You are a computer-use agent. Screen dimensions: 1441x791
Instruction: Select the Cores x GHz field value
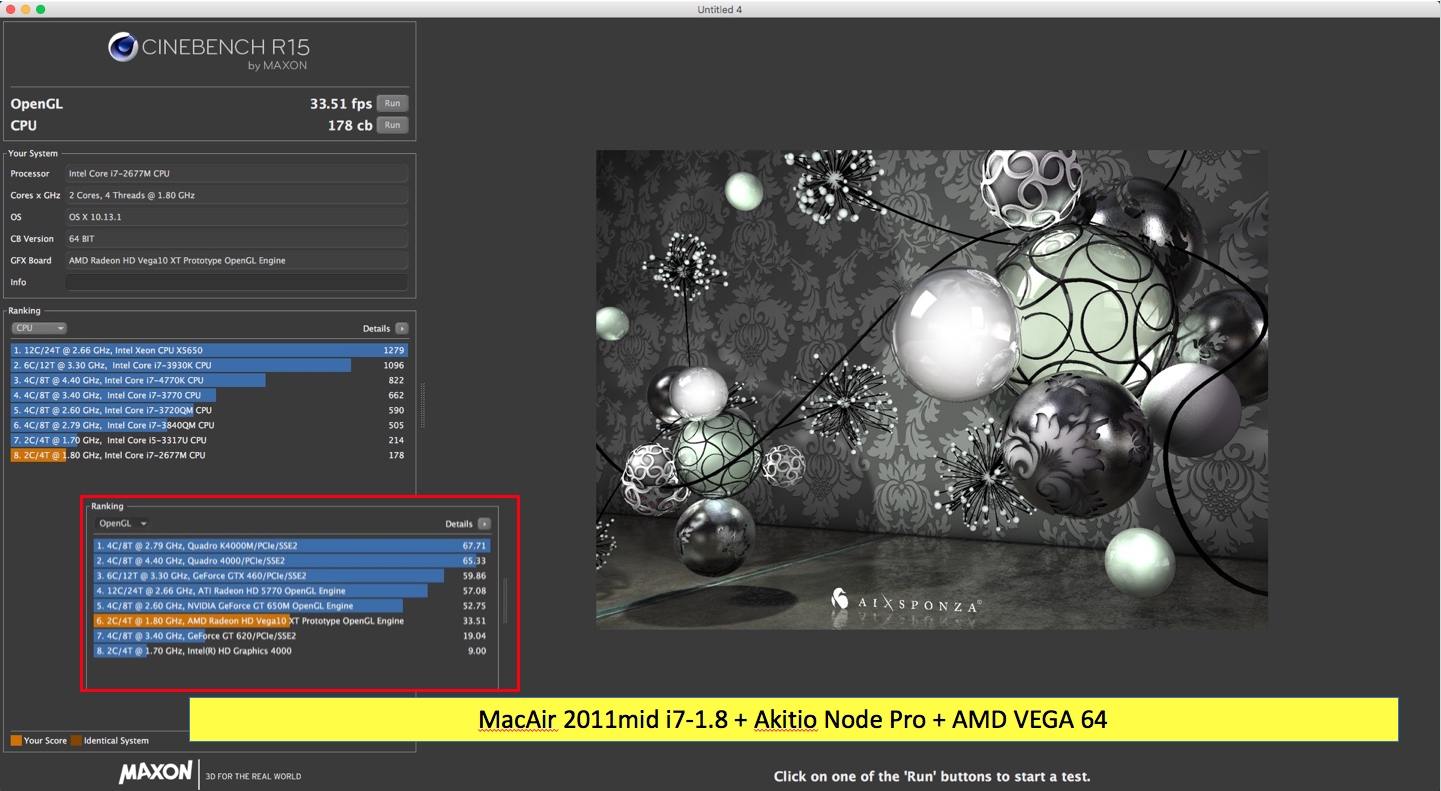236,195
